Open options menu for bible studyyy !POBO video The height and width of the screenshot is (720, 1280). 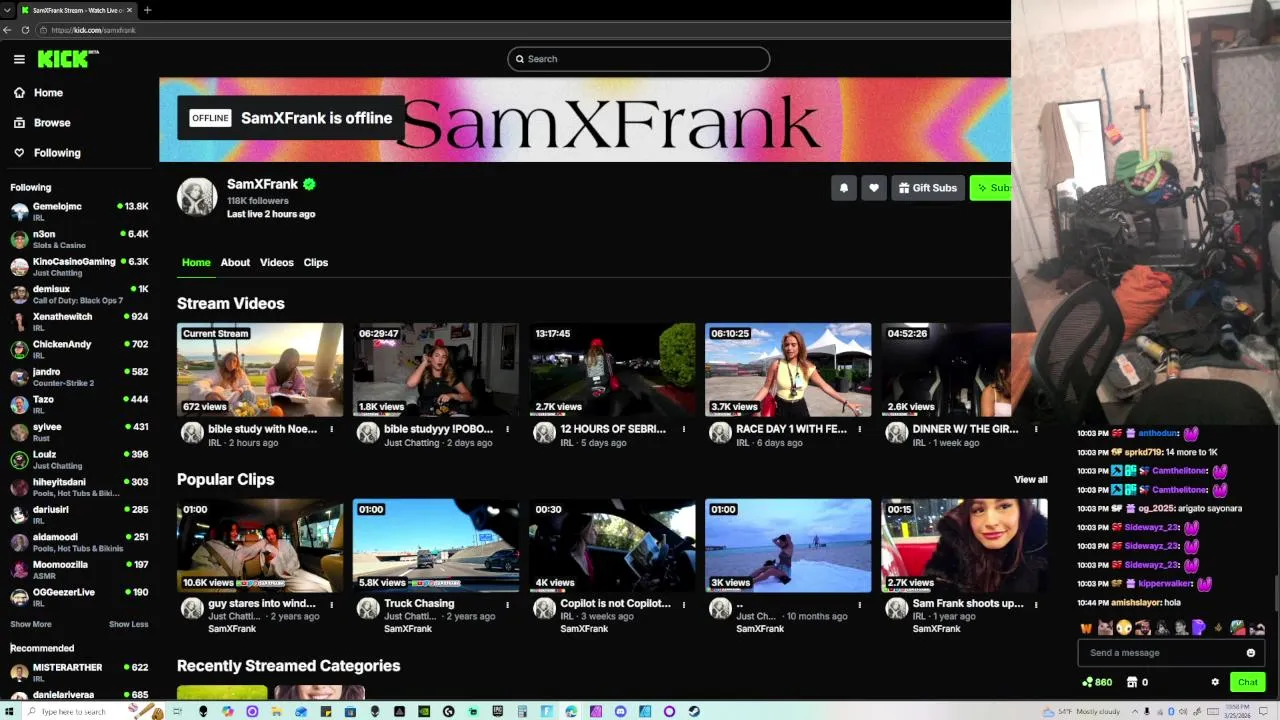(x=508, y=429)
